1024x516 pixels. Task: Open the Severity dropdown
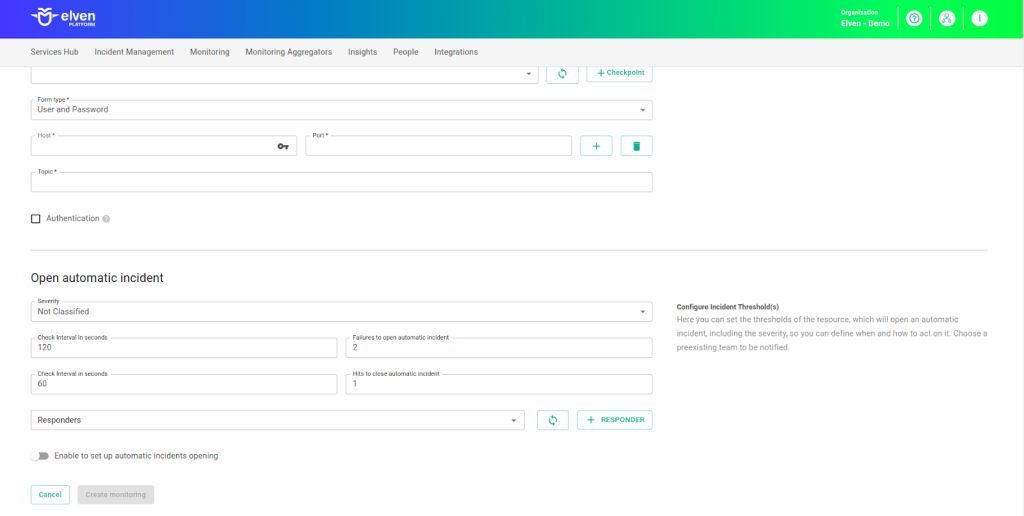click(x=341, y=312)
